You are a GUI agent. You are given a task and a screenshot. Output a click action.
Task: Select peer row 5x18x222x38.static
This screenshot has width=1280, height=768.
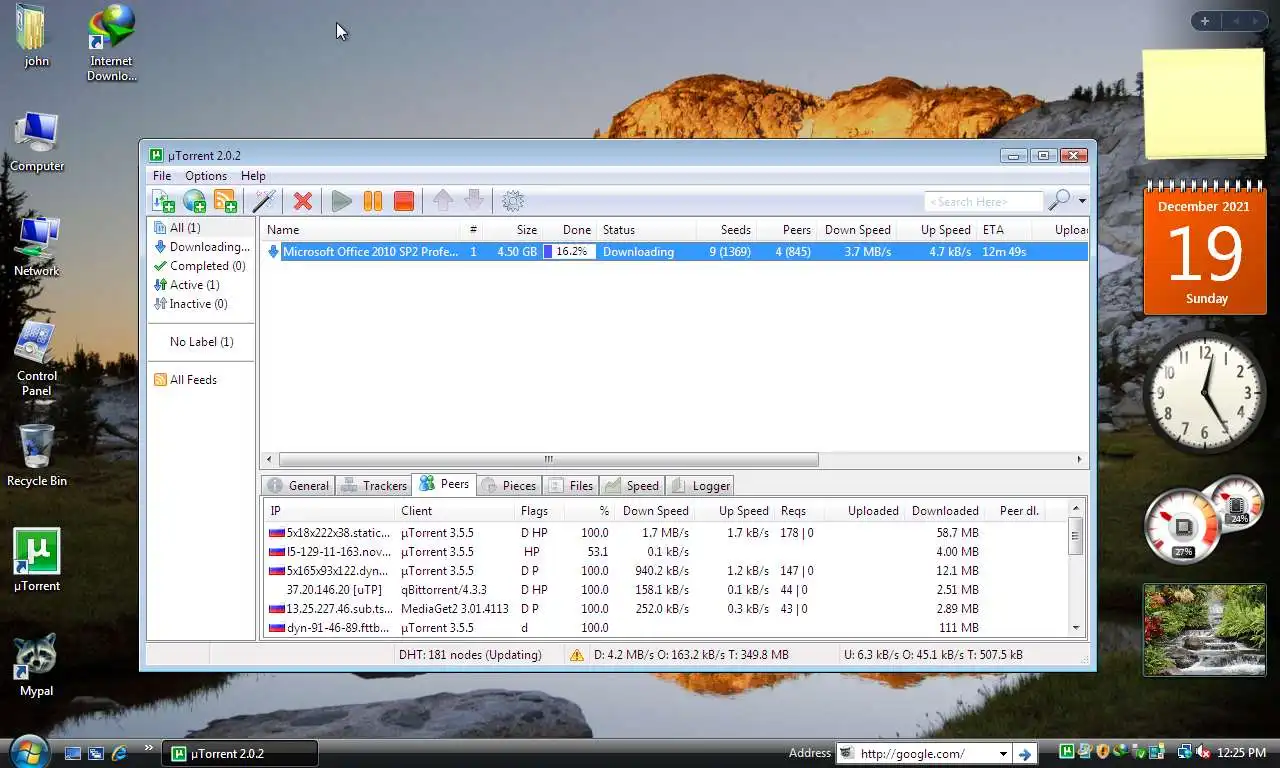point(665,533)
